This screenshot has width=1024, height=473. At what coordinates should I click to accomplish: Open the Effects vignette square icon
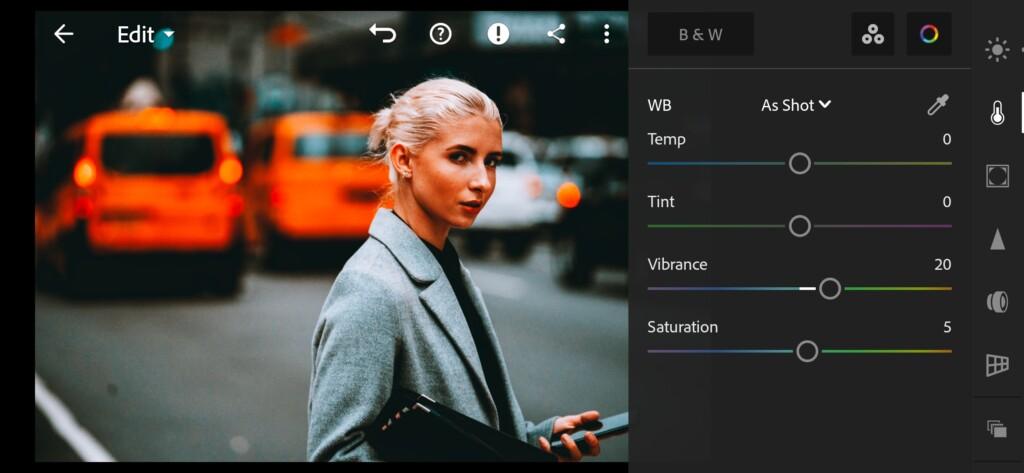coord(997,176)
